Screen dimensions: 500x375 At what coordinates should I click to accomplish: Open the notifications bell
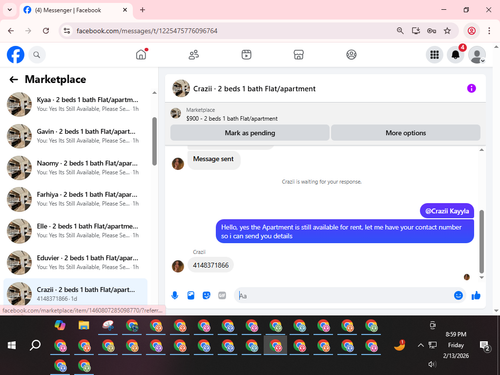click(x=456, y=55)
